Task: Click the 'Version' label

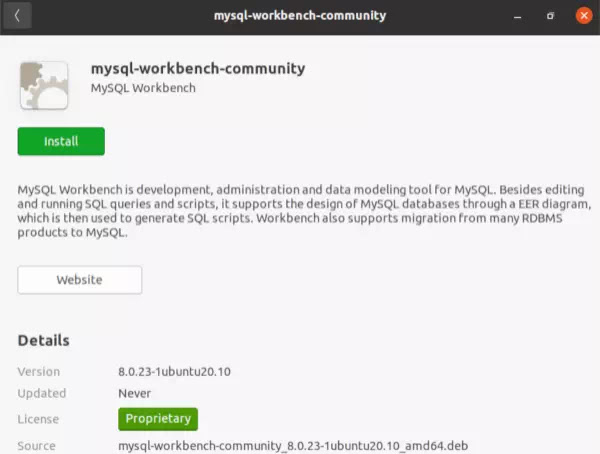Action: tap(39, 371)
